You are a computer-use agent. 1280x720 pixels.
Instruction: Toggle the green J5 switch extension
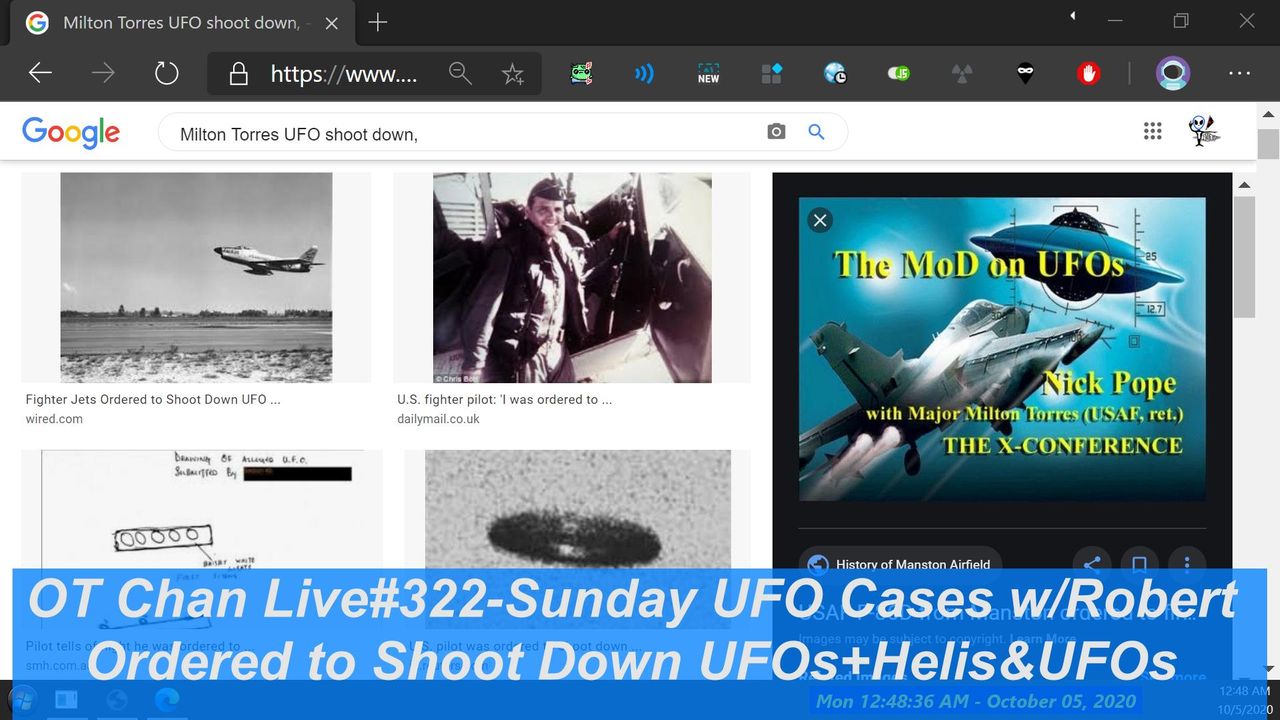click(899, 73)
